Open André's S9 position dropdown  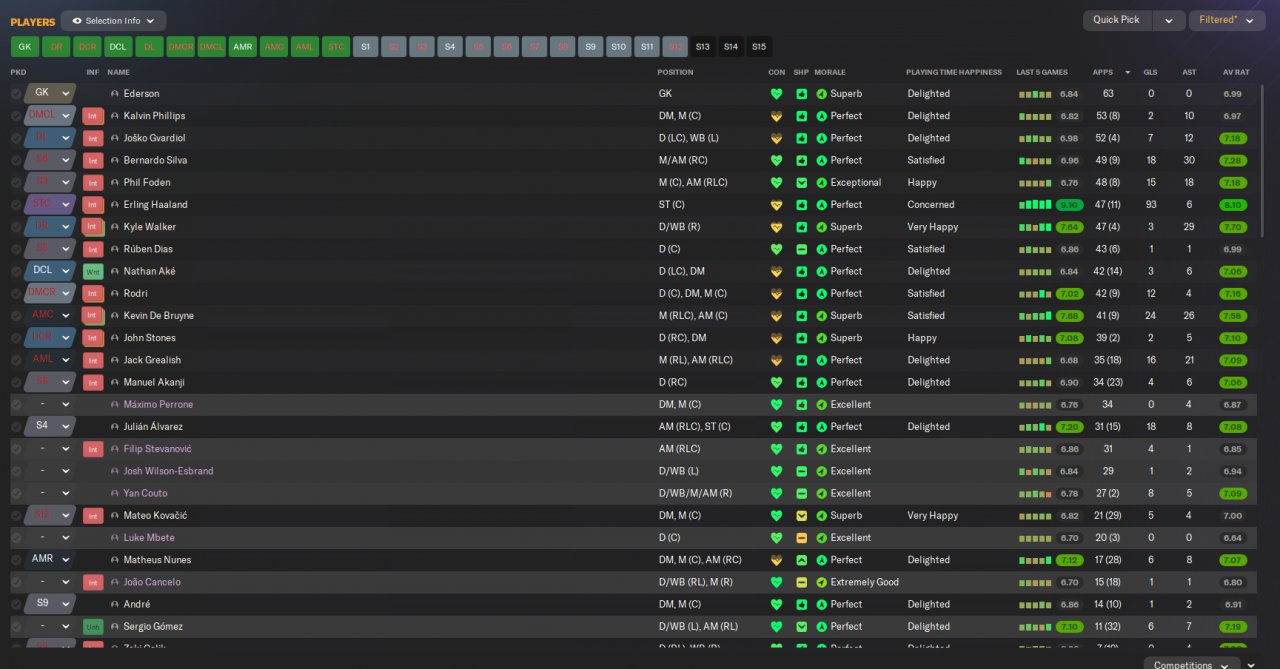click(51, 604)
